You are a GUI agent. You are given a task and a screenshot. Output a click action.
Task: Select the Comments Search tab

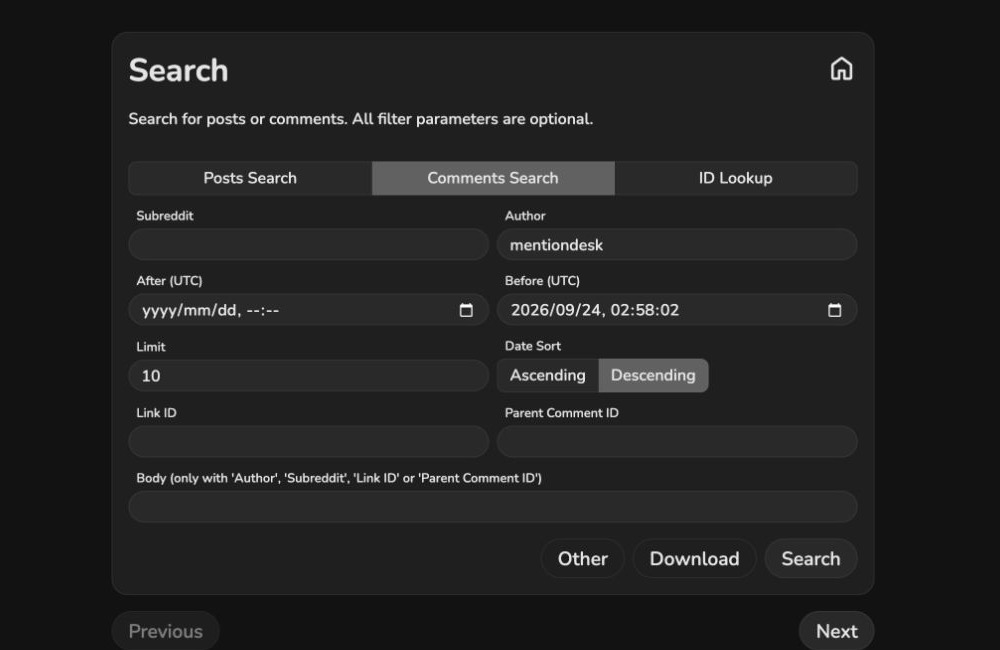pos(493,178)
